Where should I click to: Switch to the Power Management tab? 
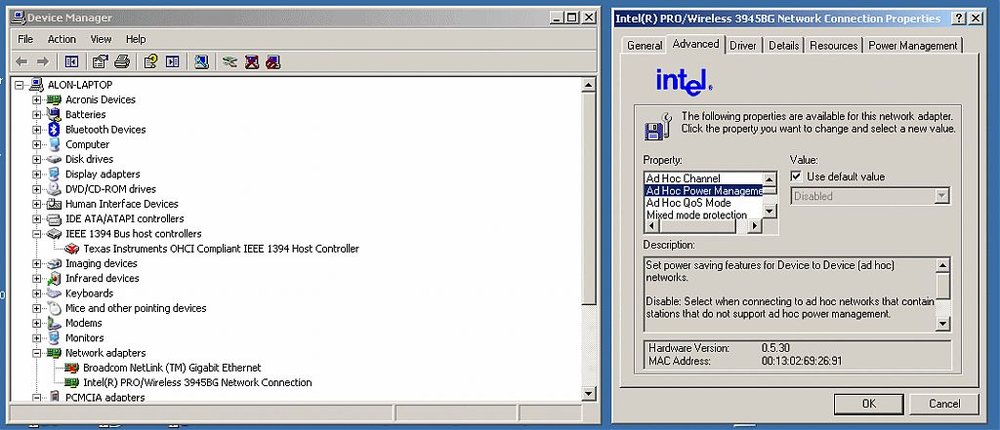coord(913,45)
